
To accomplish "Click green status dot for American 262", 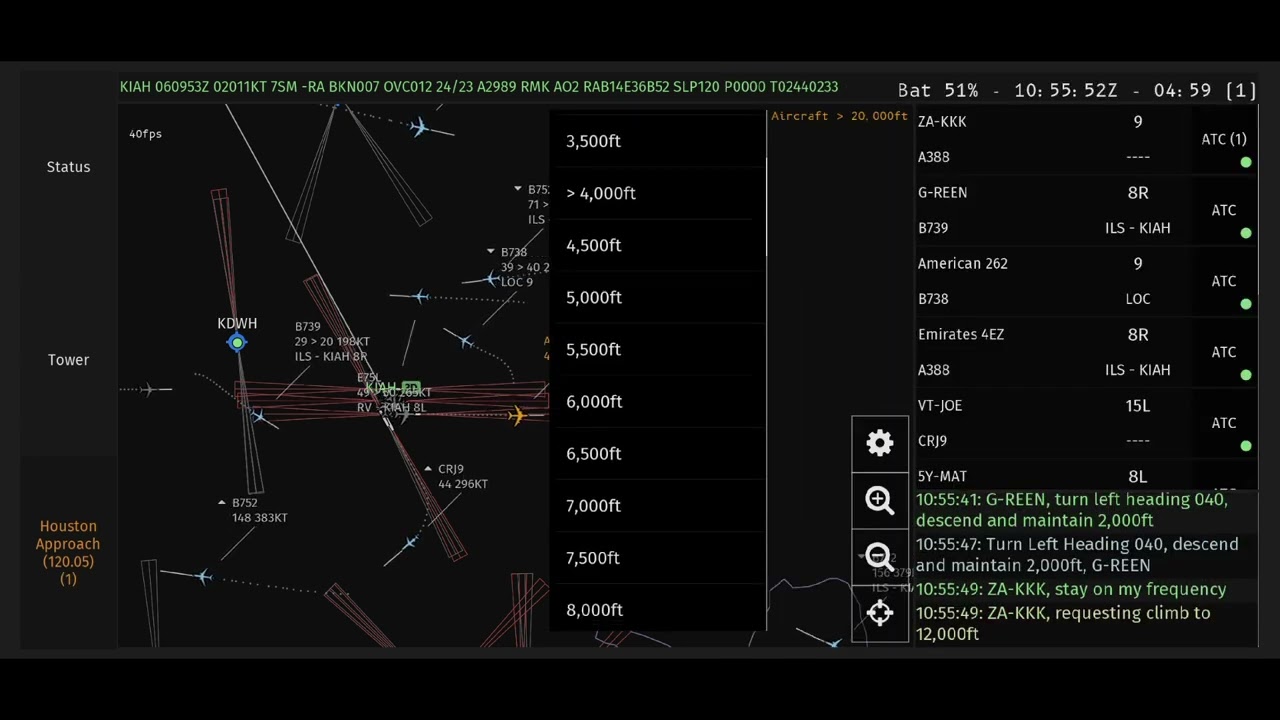I will (x=1246, y=304).
